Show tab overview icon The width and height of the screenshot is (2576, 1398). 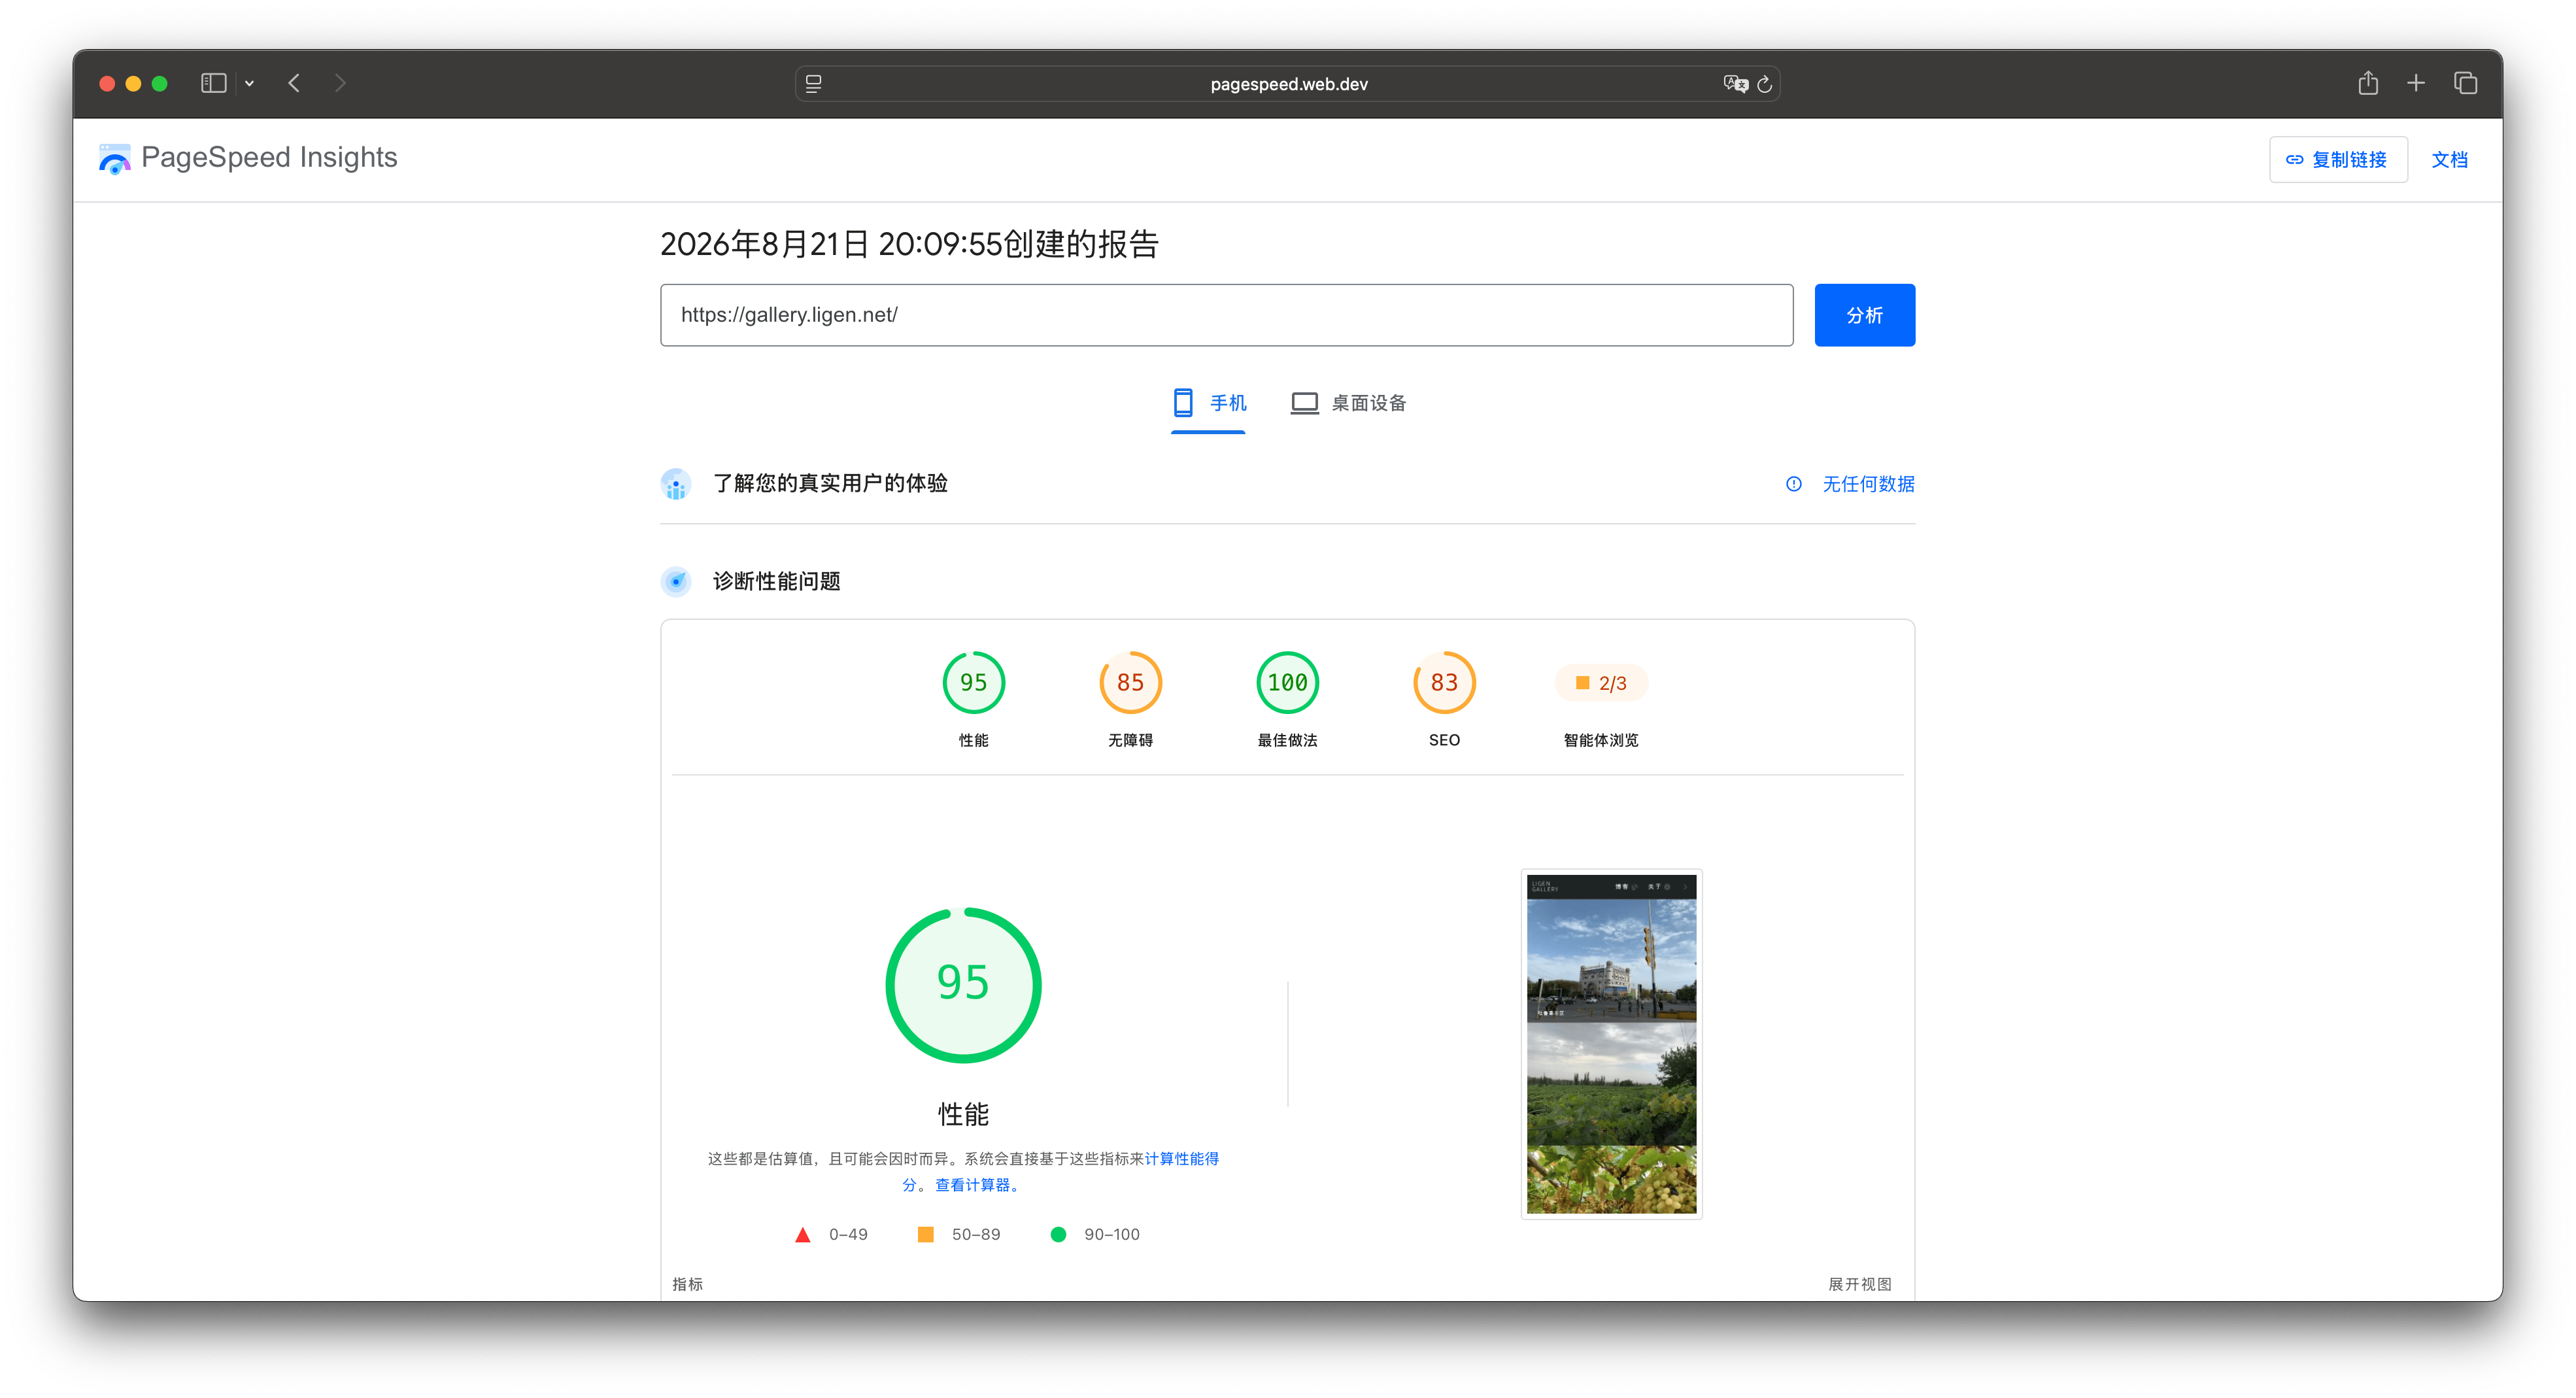pos(2465,83)
